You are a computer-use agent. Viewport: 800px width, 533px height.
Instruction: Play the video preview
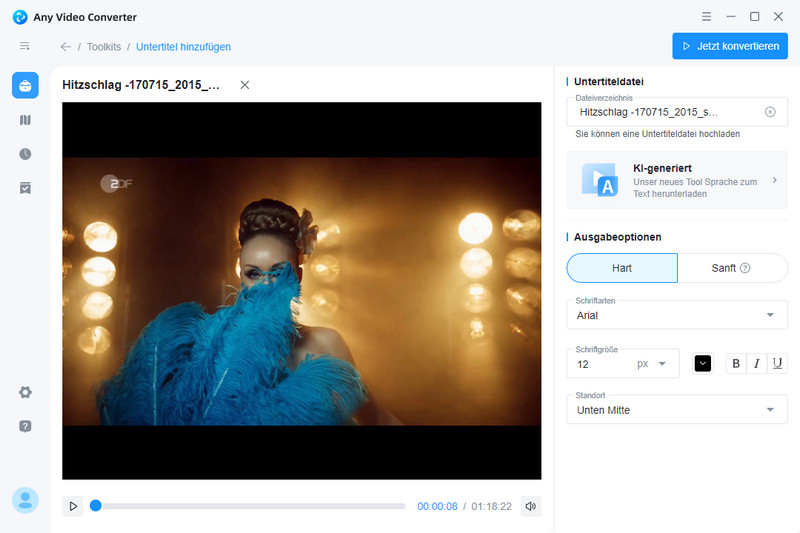pyautogui.click(x=73, y=506)
